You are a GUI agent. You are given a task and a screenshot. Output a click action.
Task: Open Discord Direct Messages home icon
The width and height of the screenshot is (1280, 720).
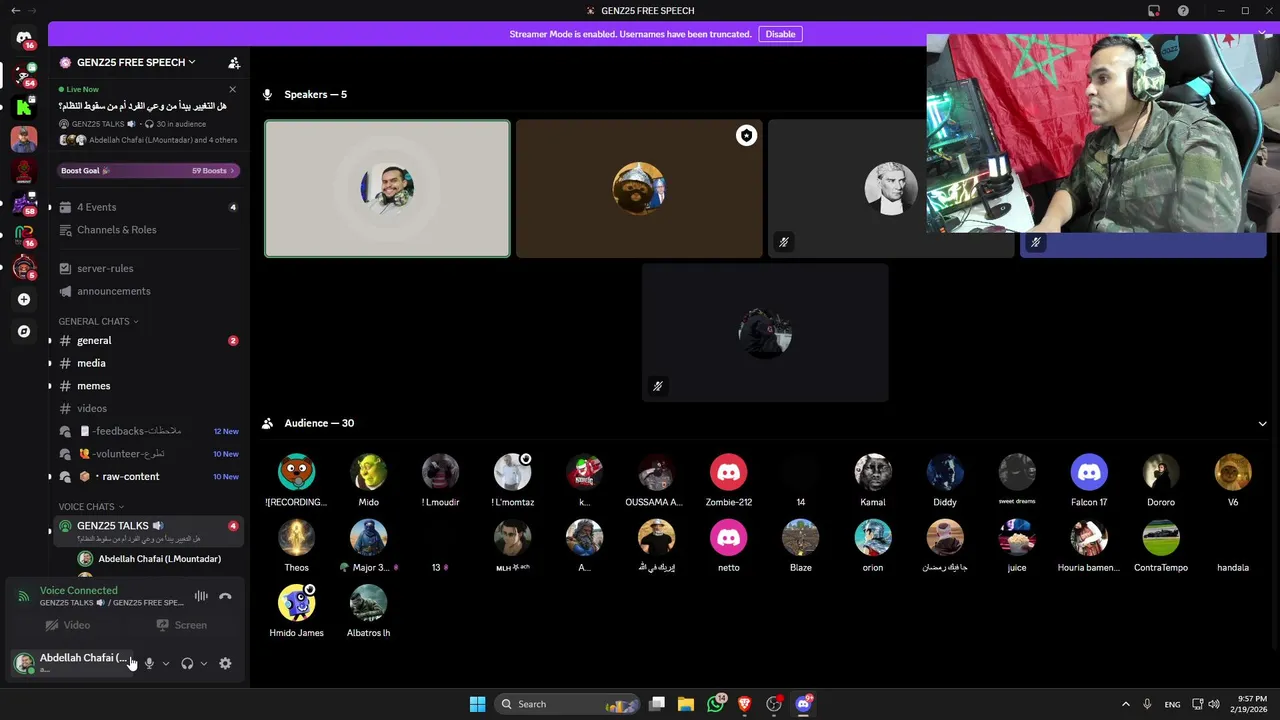click(x=24, y=39)
